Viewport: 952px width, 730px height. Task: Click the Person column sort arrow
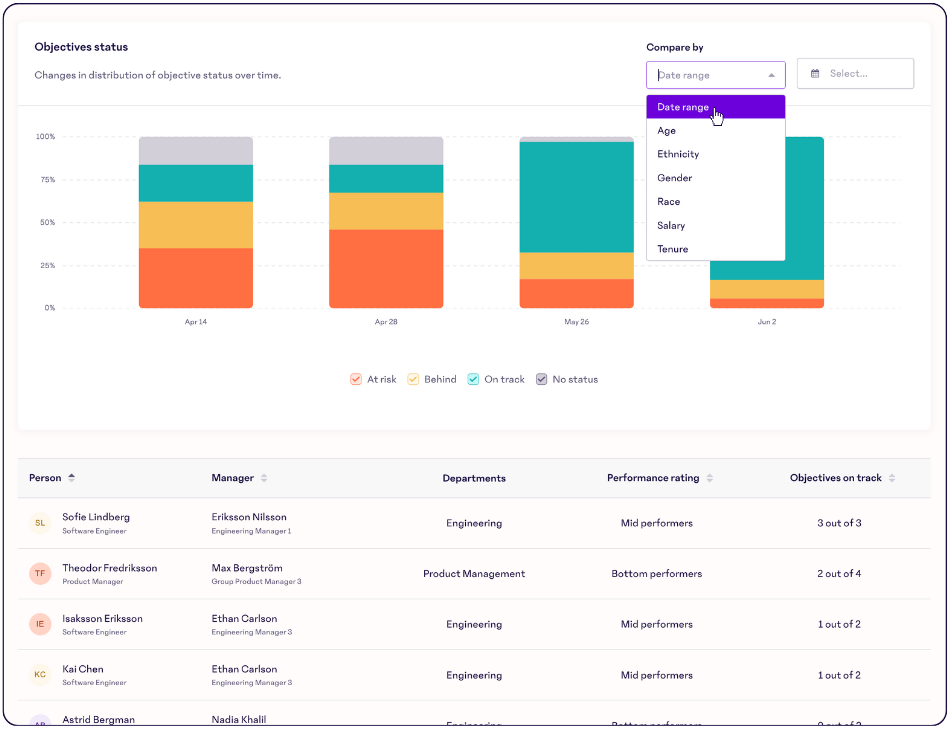point(70,478)
